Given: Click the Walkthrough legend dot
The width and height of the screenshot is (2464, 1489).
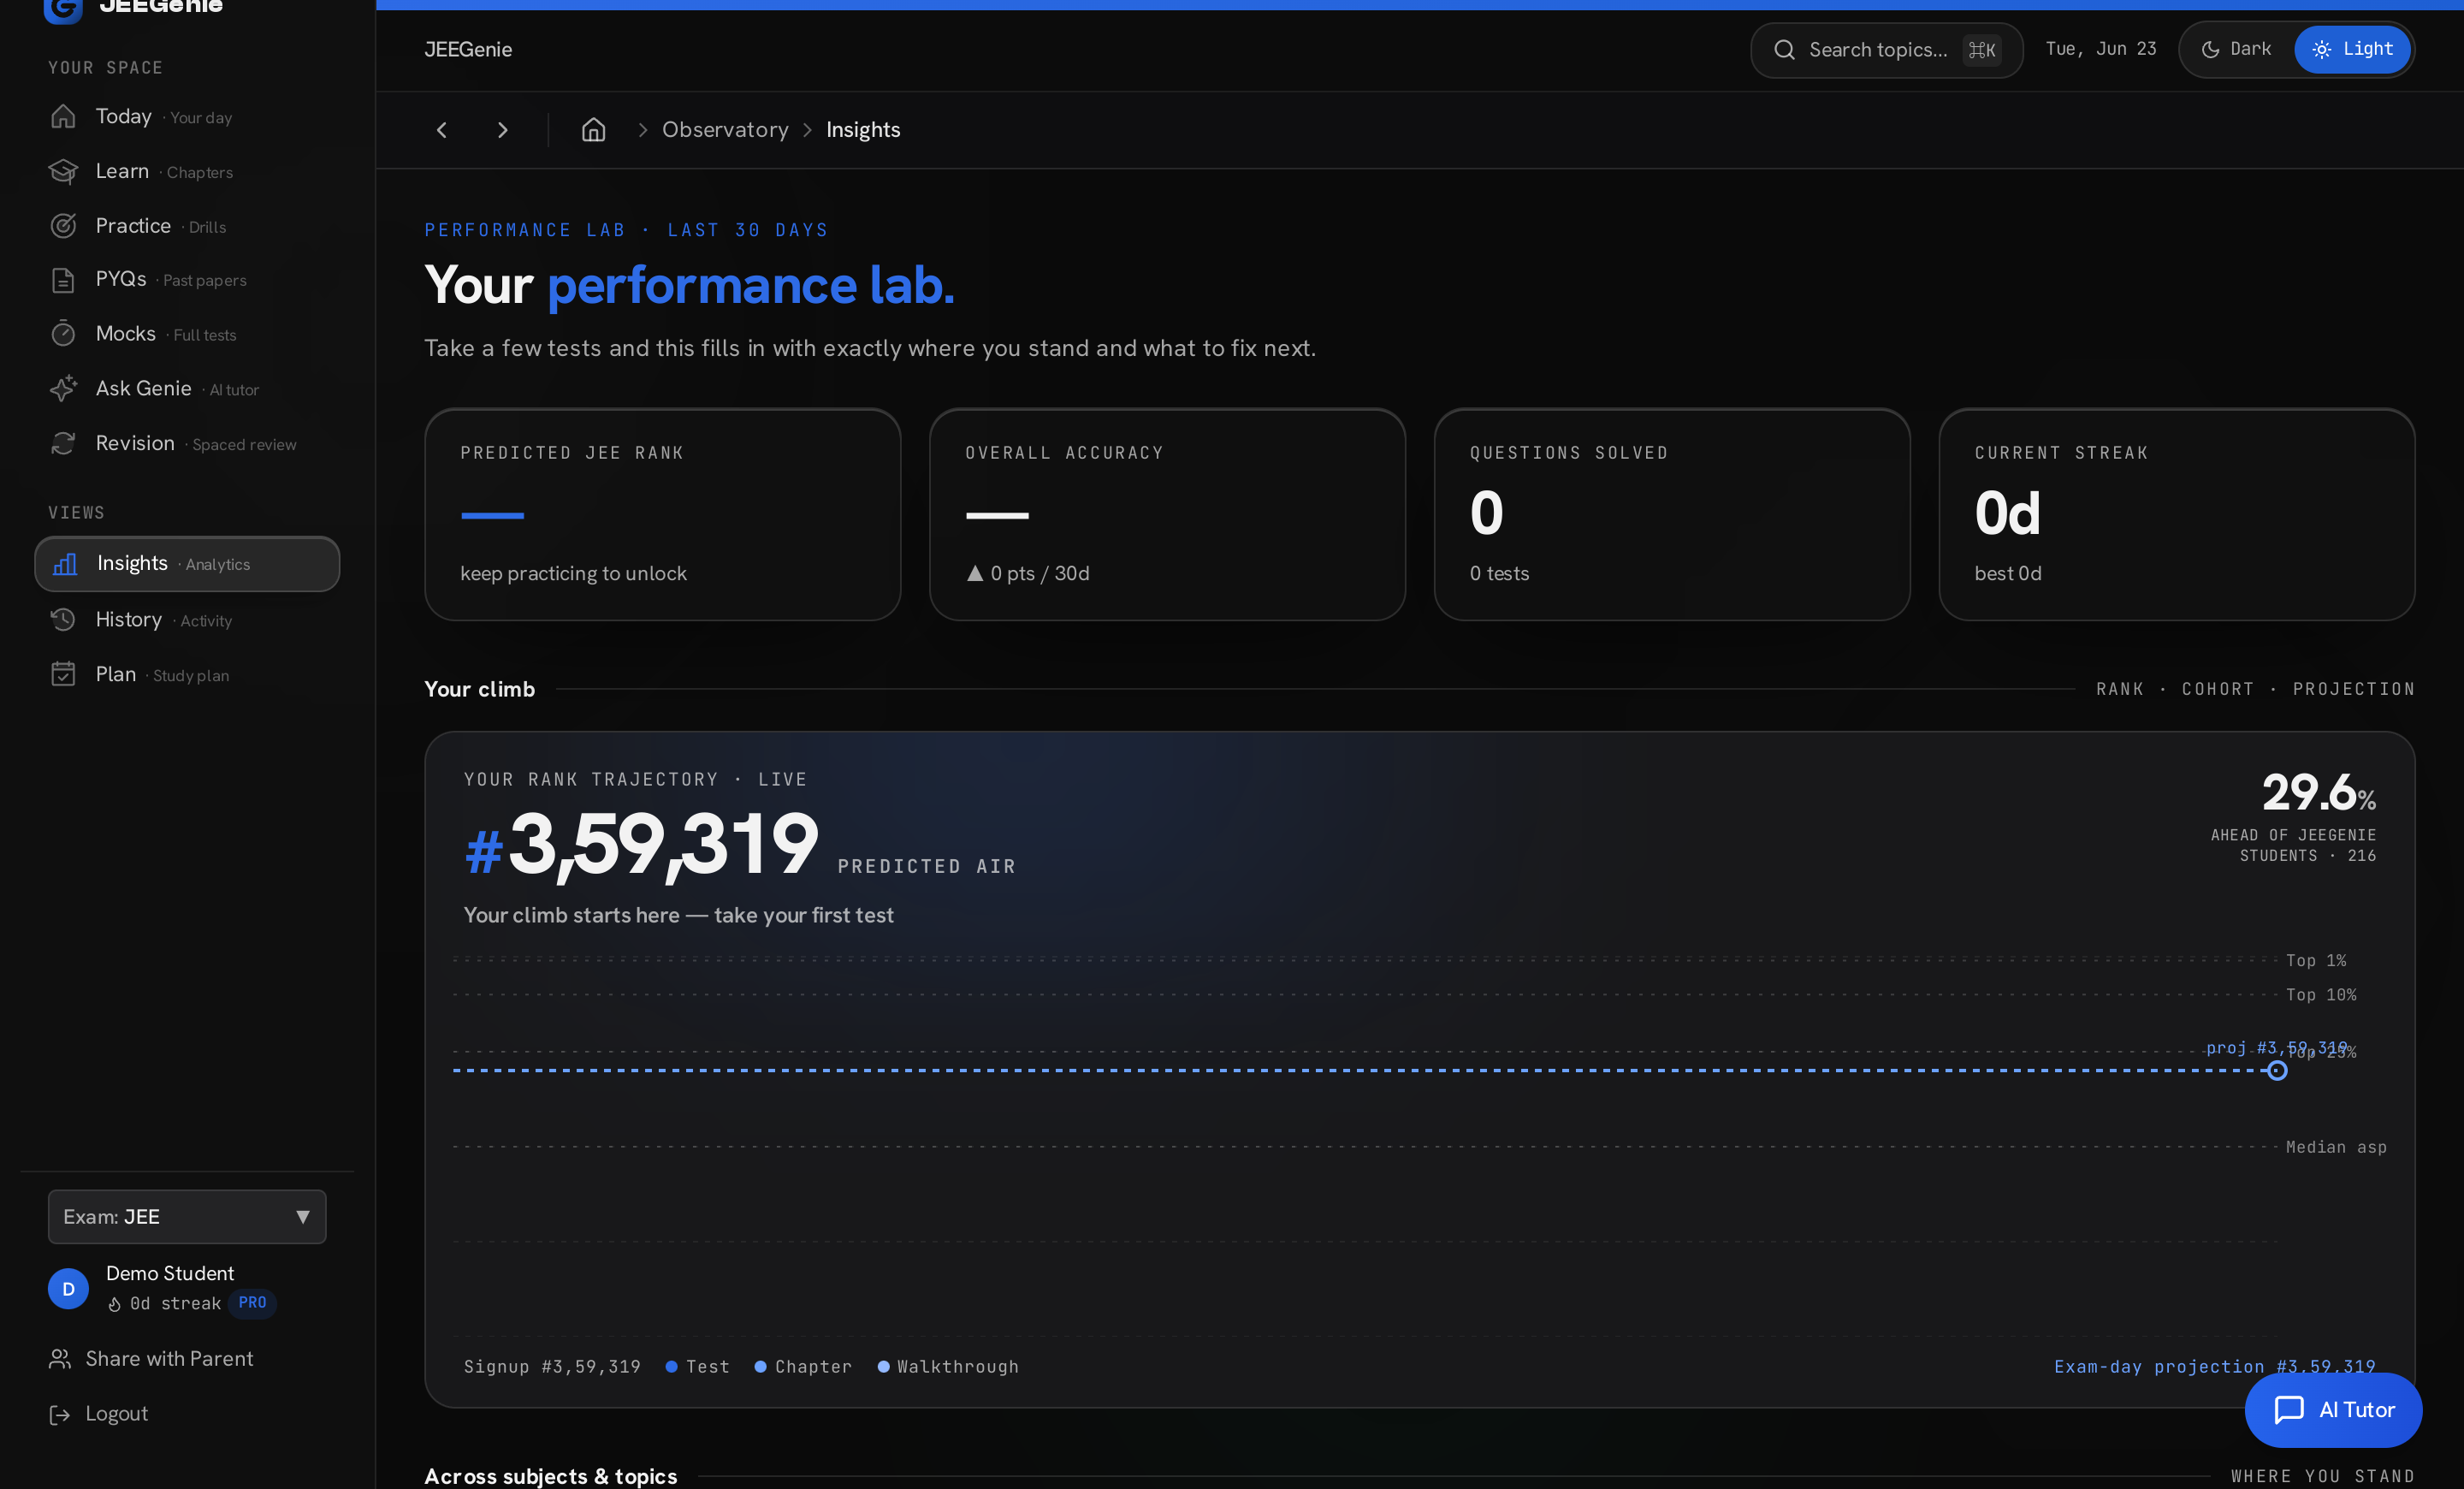Looking at the screenshot, I should point(884,1367).
